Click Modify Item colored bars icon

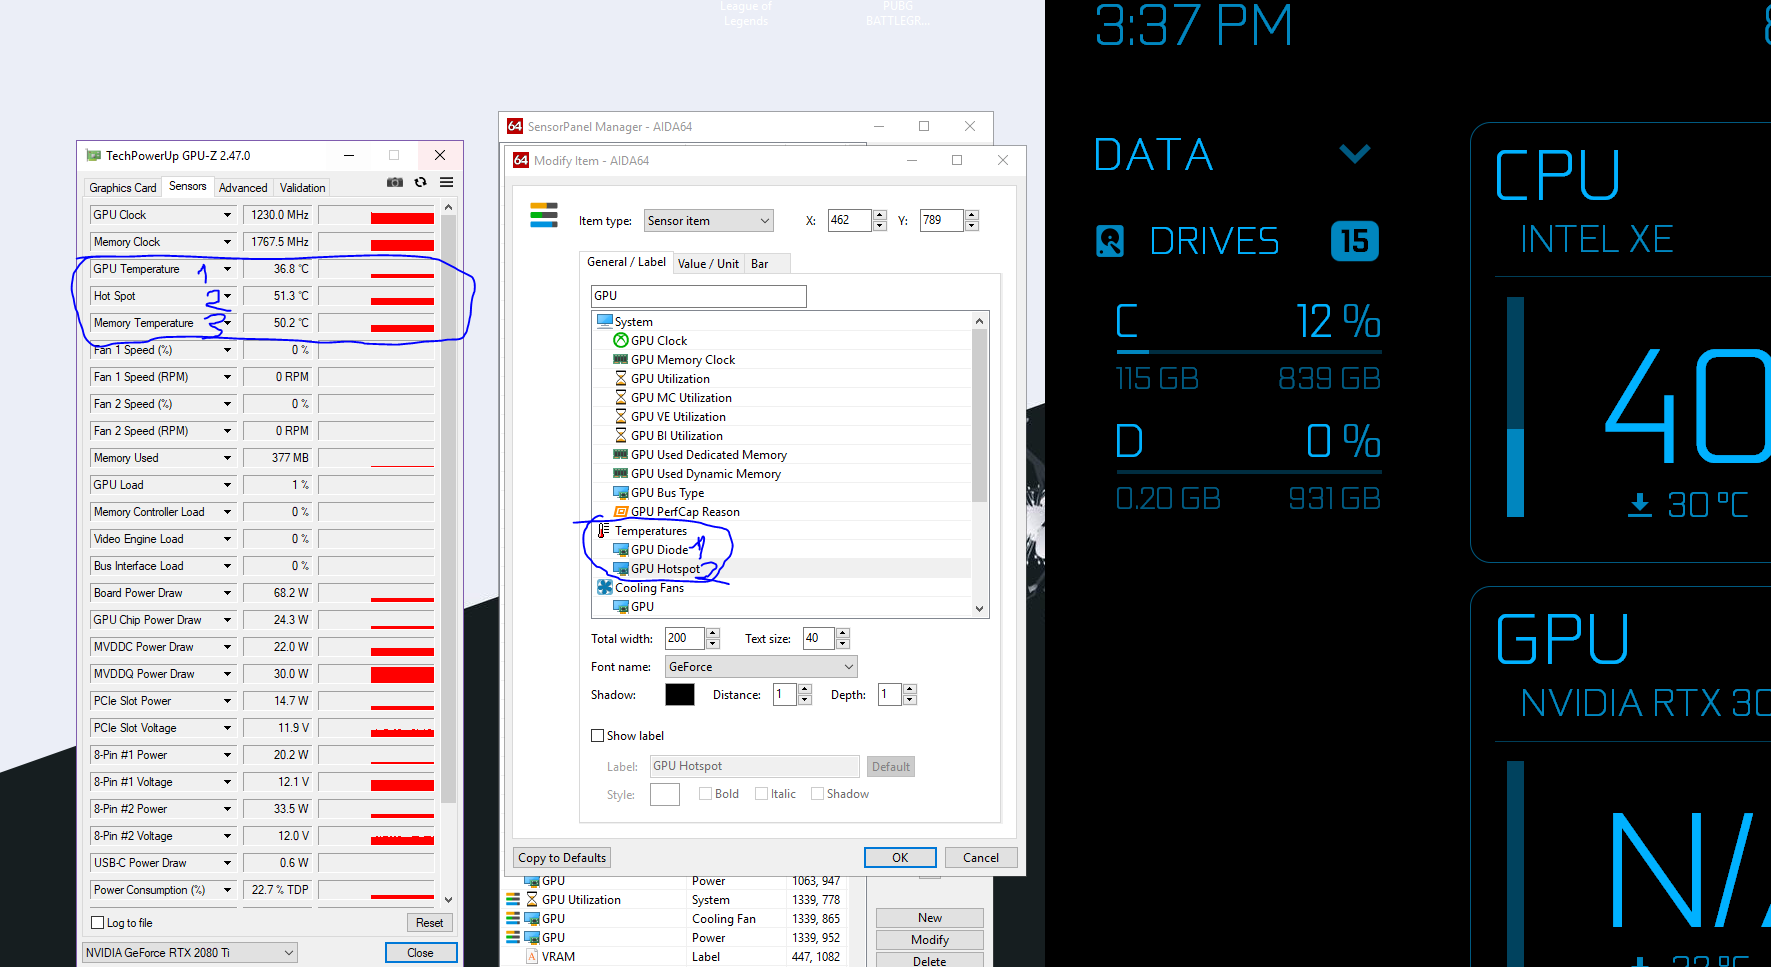tap(544, 215)
